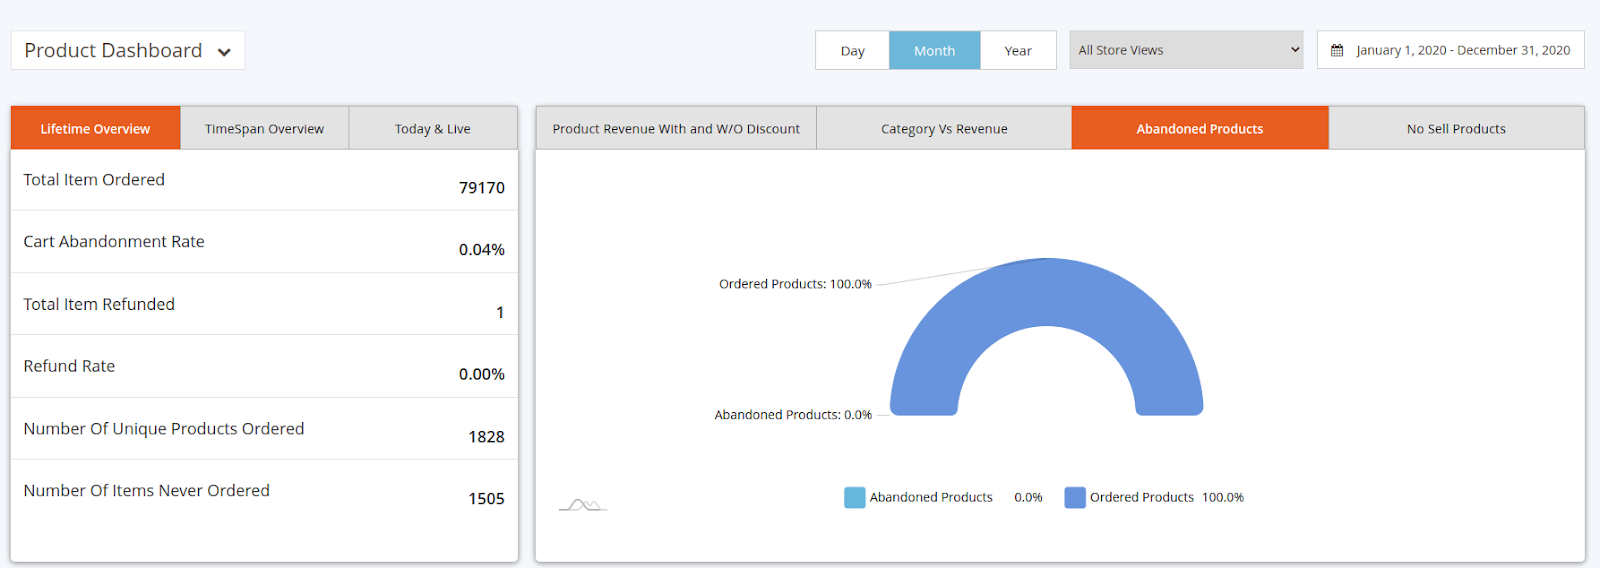The height and width of the screenshot is (568, 1600).
Task: Switch to Year view
Action: [1018, 51]
